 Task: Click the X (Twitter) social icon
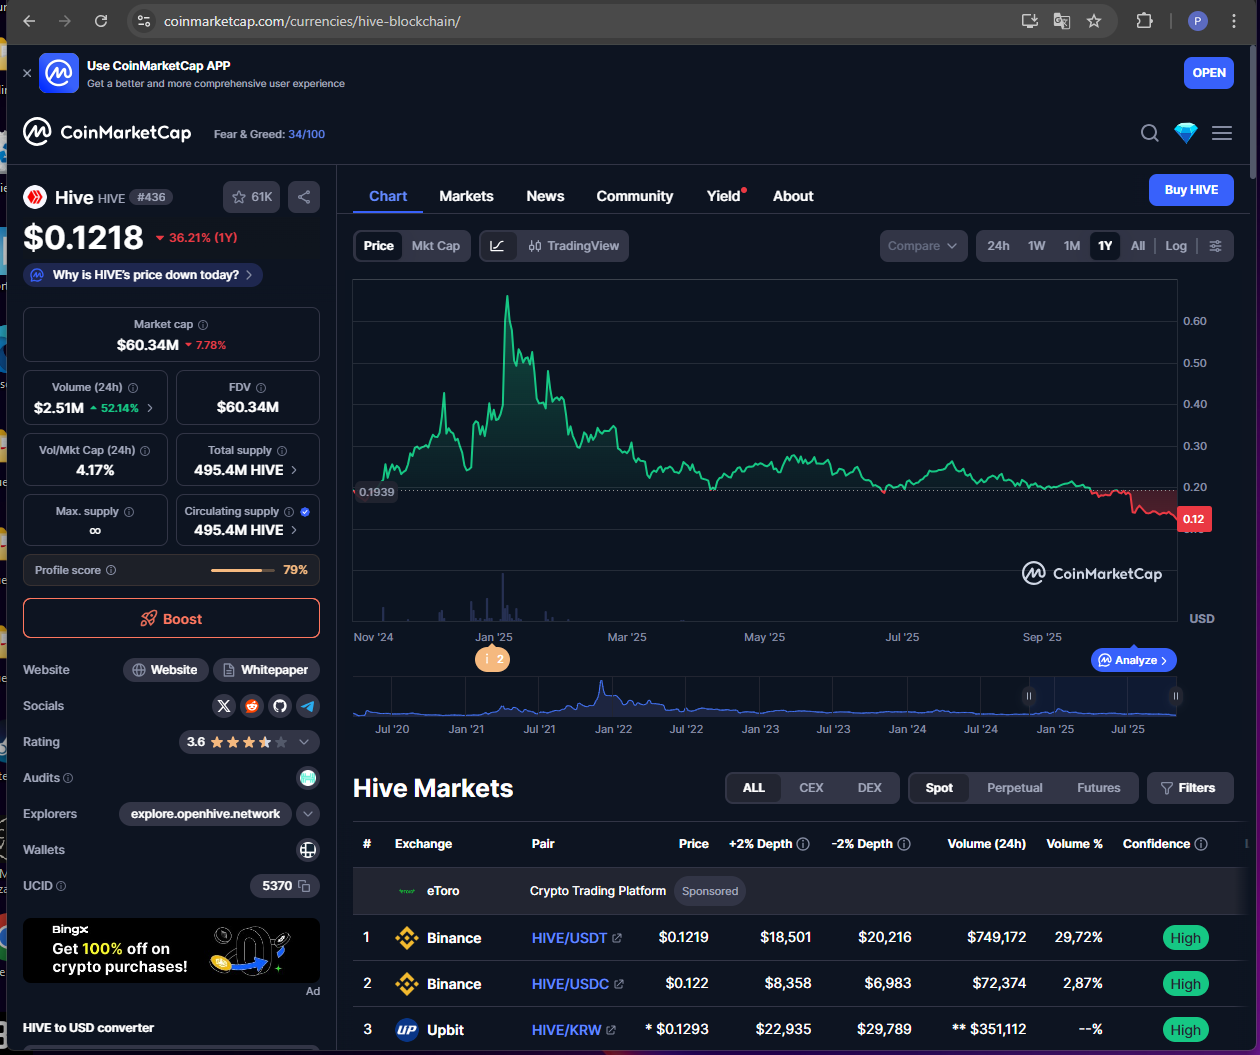224,706
